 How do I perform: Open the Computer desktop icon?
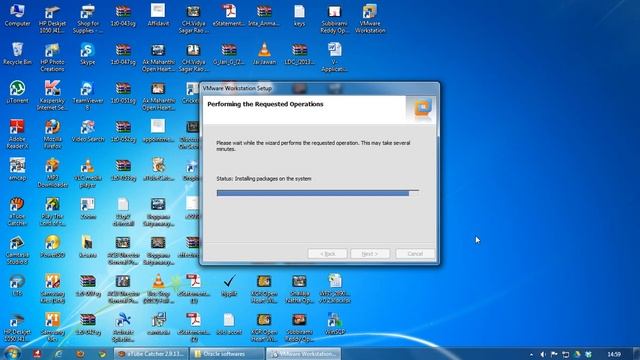[x=17, y=16]
